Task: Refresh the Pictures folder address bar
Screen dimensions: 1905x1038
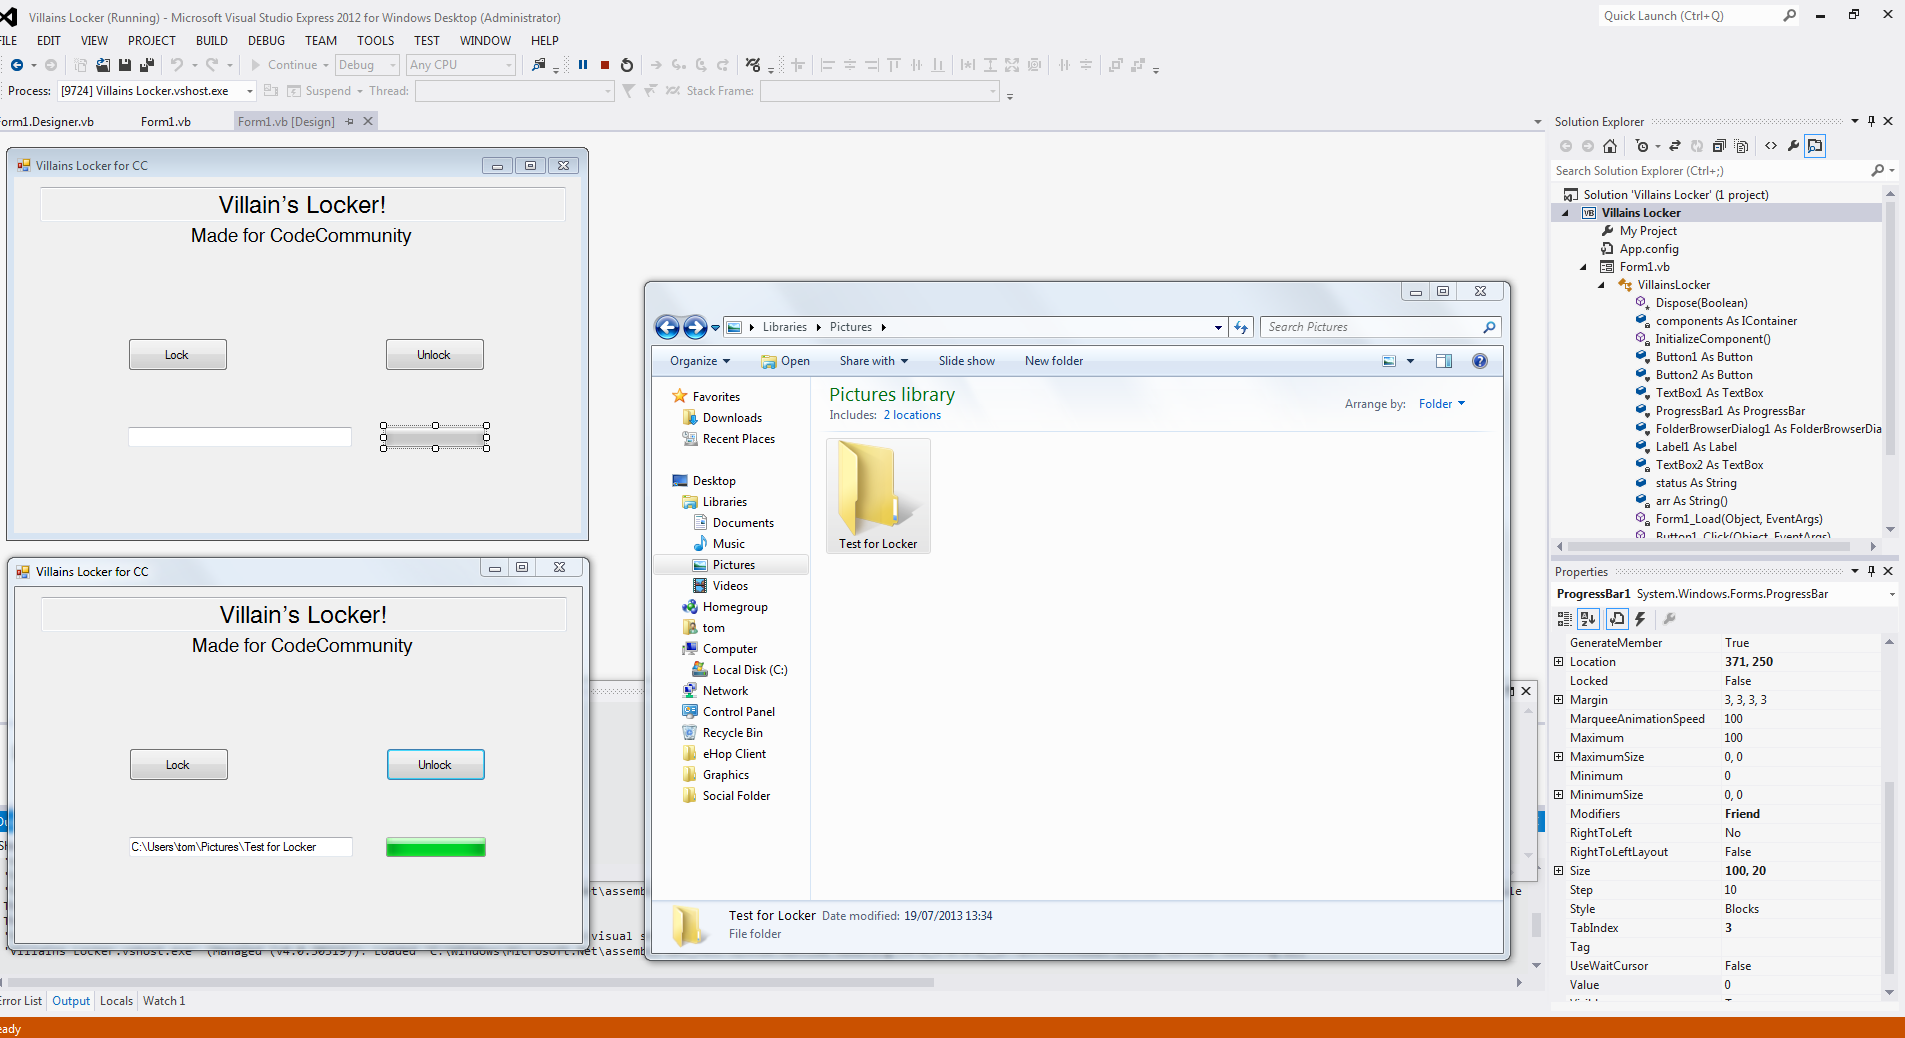Action: (x=1241, y=327)
